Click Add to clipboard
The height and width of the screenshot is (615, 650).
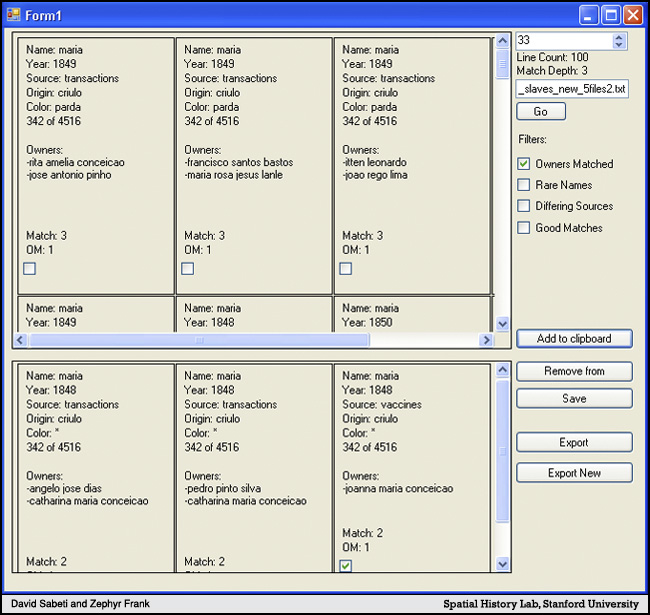click(x=574, y=339)
